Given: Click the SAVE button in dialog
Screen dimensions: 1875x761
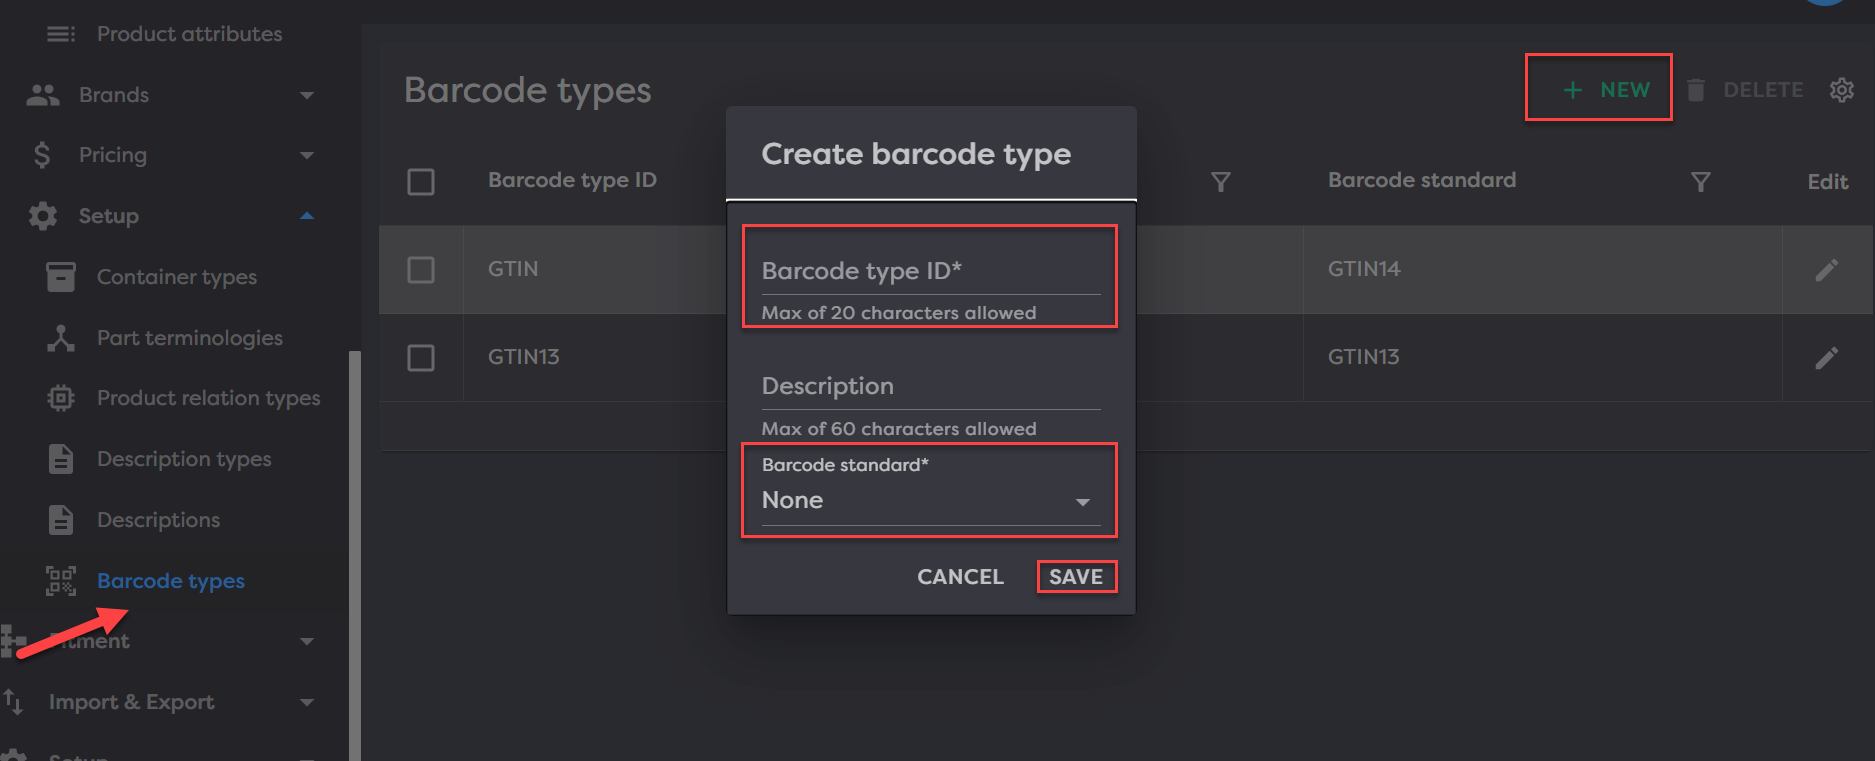Looking at the screenshot, I should 1076,577.
